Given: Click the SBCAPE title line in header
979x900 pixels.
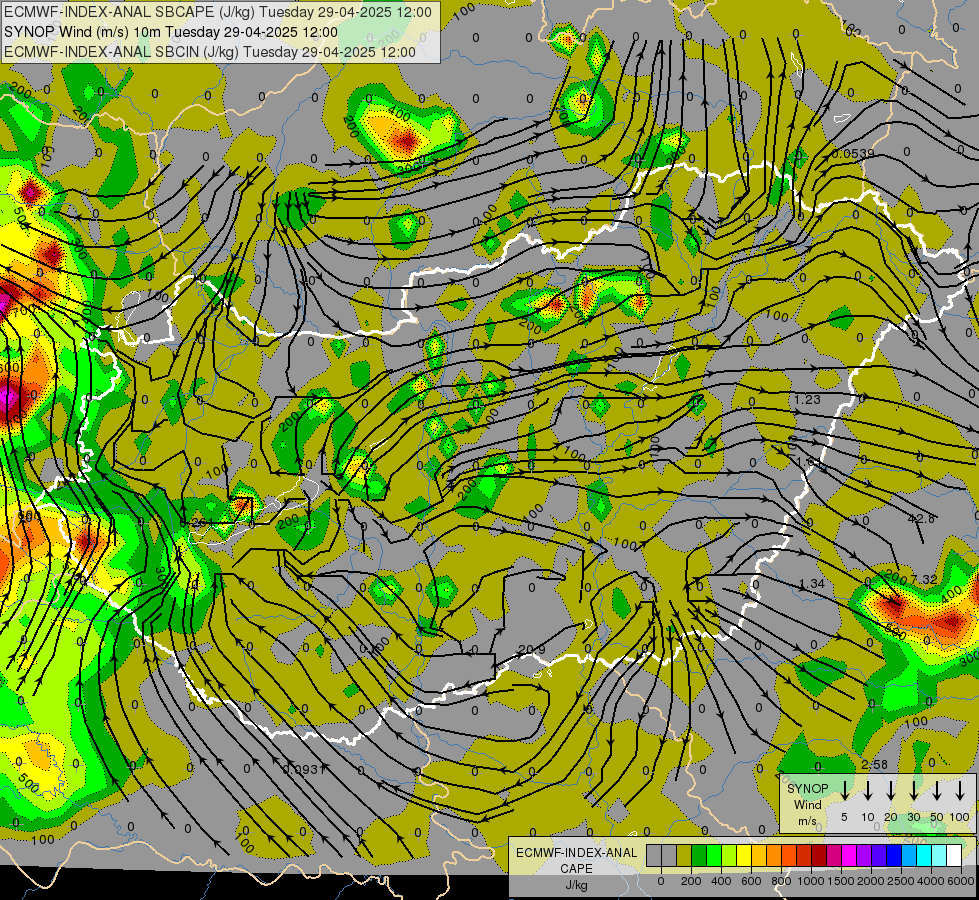Looking at the screenshot, I should pyautogui.click(x=218, y=12).
